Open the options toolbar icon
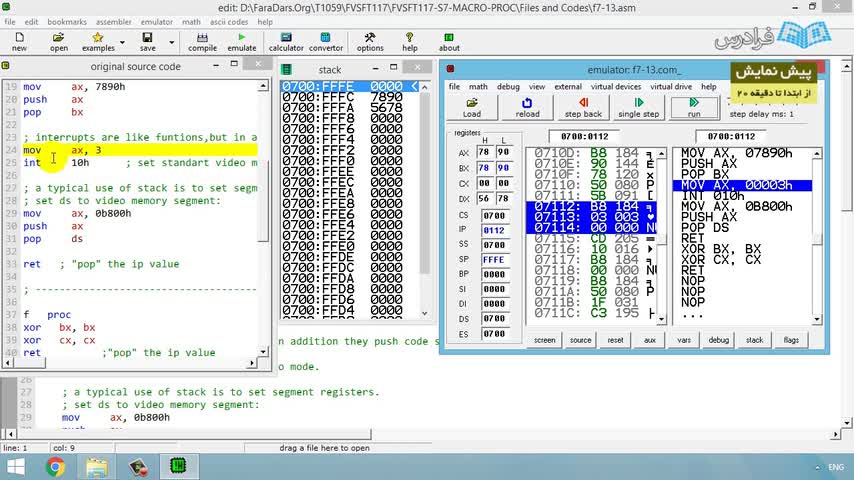 pos(370,42)
